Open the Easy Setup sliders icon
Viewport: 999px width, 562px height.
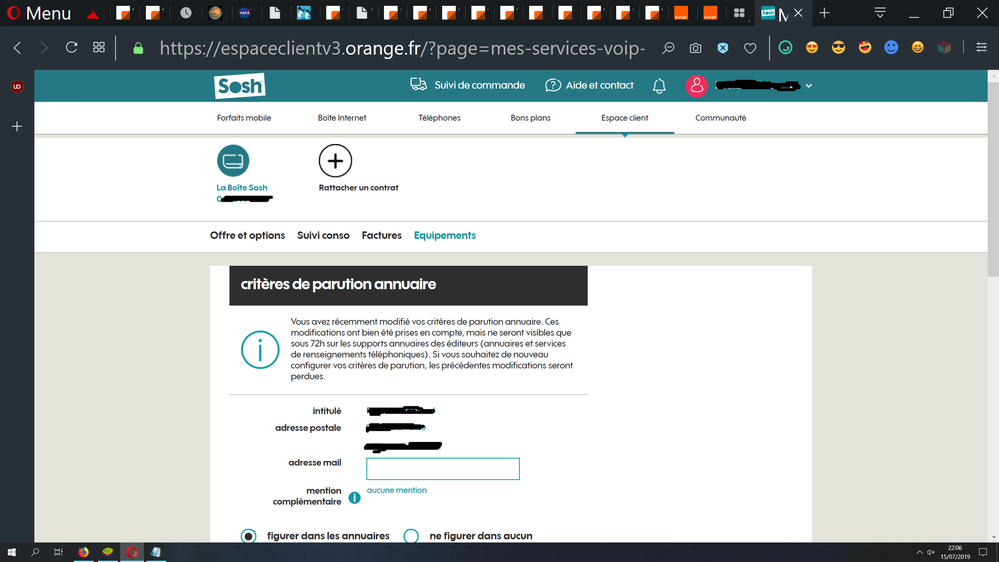click(x=982, y=48)
